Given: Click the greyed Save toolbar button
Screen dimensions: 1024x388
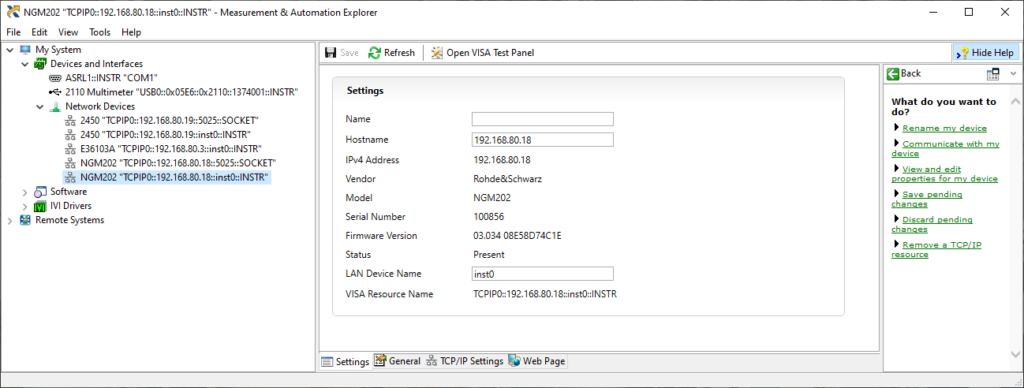Looking at the screenshot, I should [x=342, y=53].
